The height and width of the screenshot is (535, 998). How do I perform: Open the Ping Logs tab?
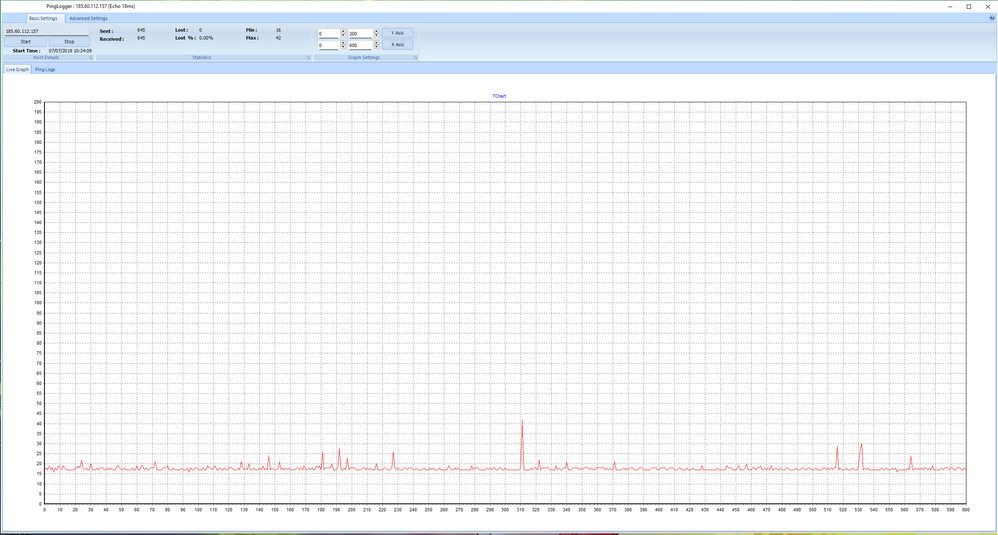(46, 69)
